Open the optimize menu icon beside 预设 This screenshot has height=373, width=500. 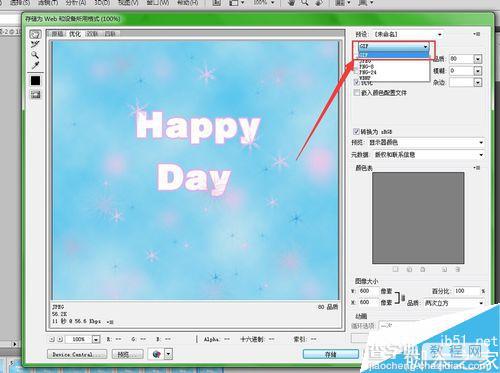pyautogui.click(x=477, y=34)
